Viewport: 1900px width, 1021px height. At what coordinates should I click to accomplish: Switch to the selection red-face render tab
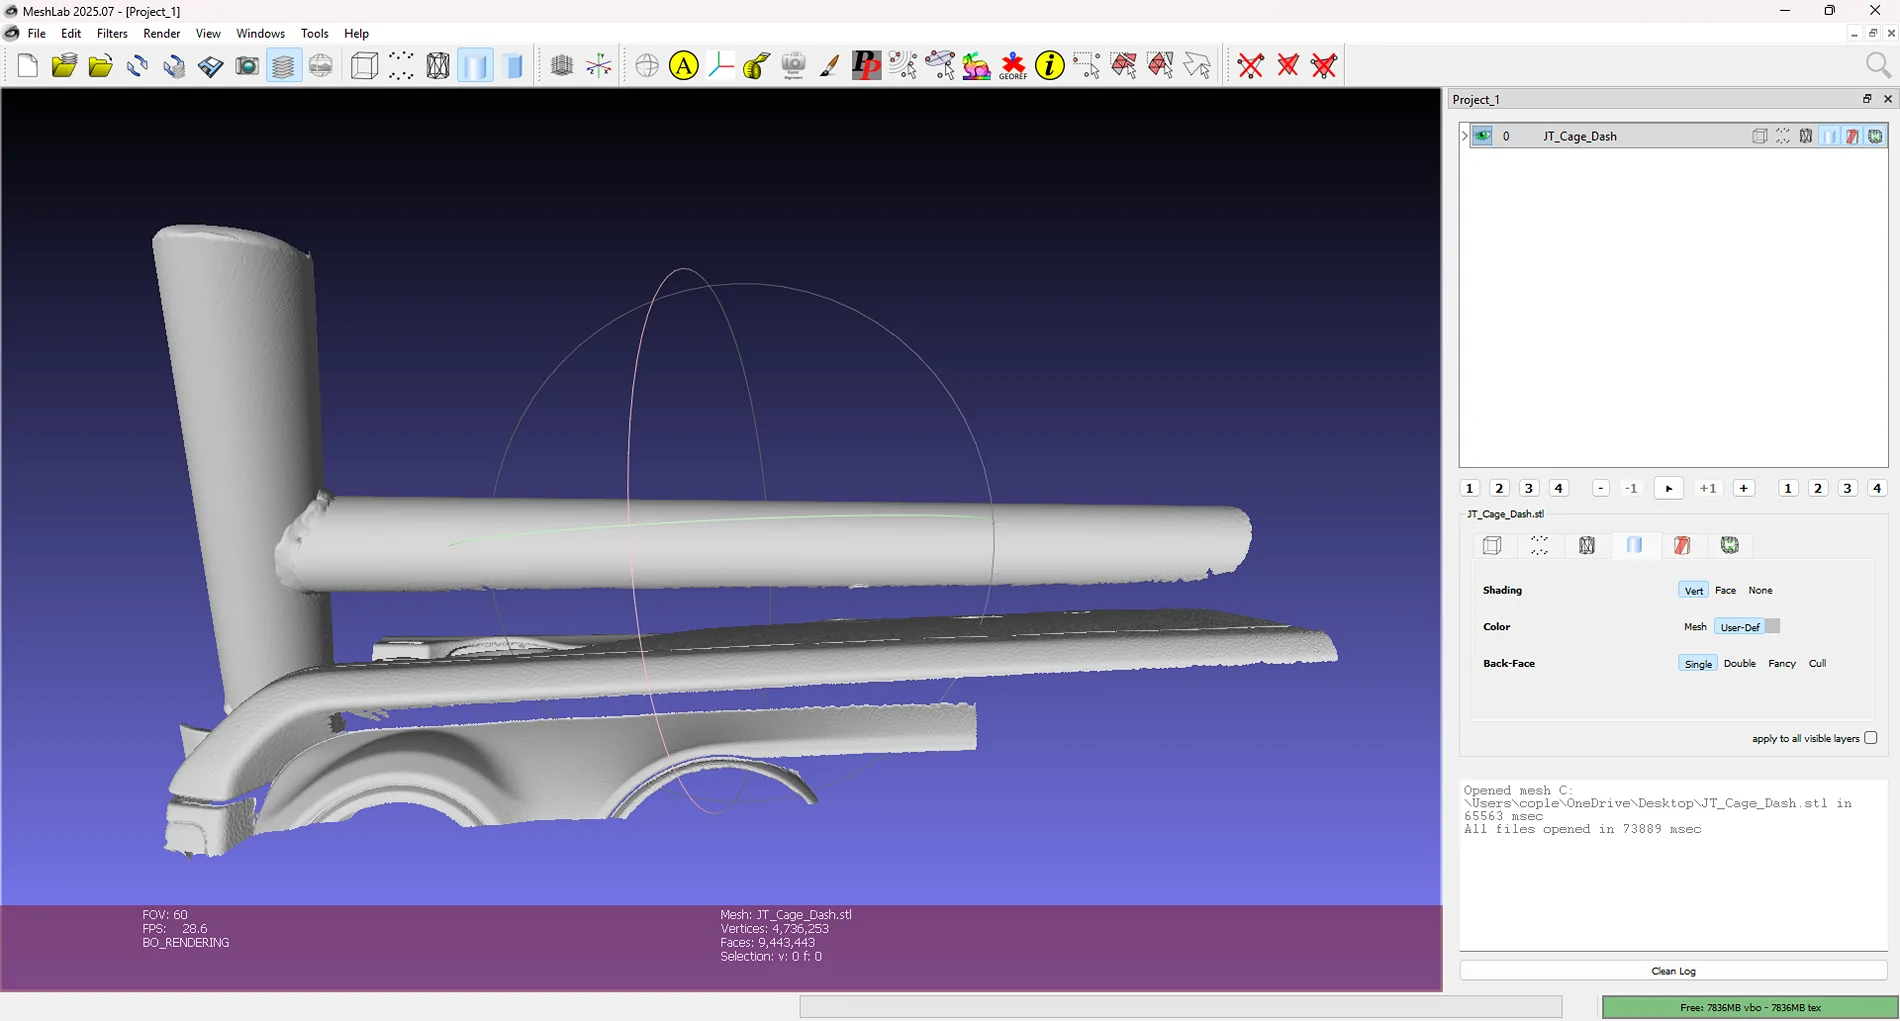[1682, 545]
